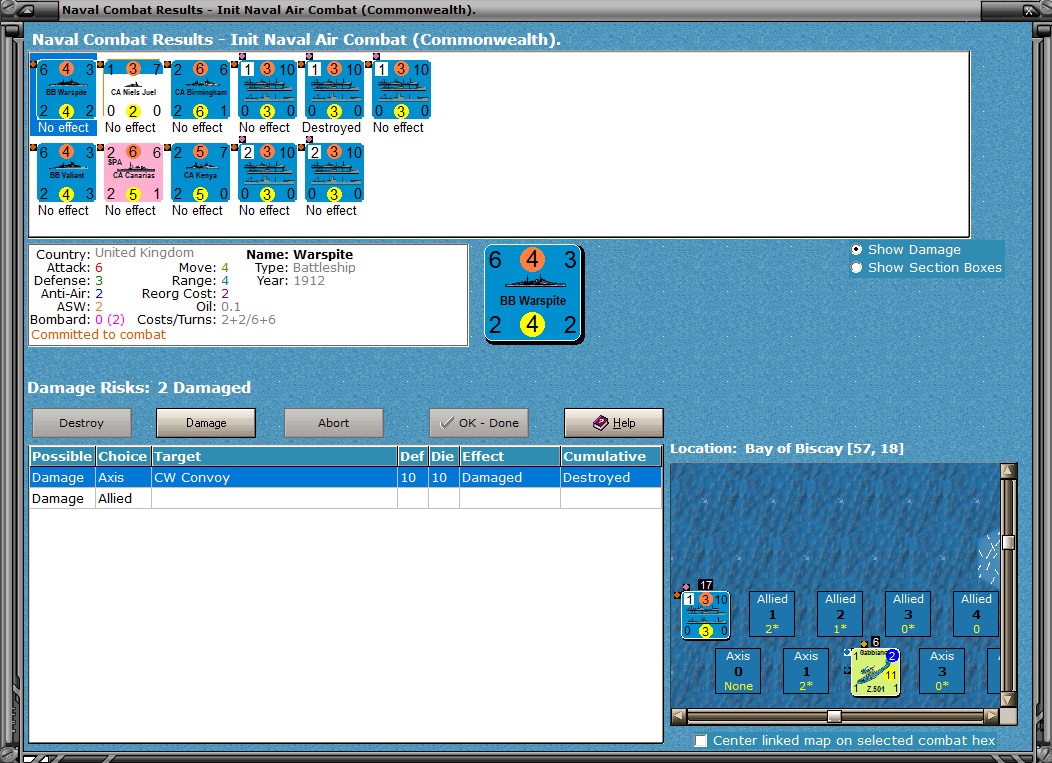The width and height of the screenshot is (1052, 763).
Task: Click the window system menu icon in title bar
Action: tap(25, 10)
